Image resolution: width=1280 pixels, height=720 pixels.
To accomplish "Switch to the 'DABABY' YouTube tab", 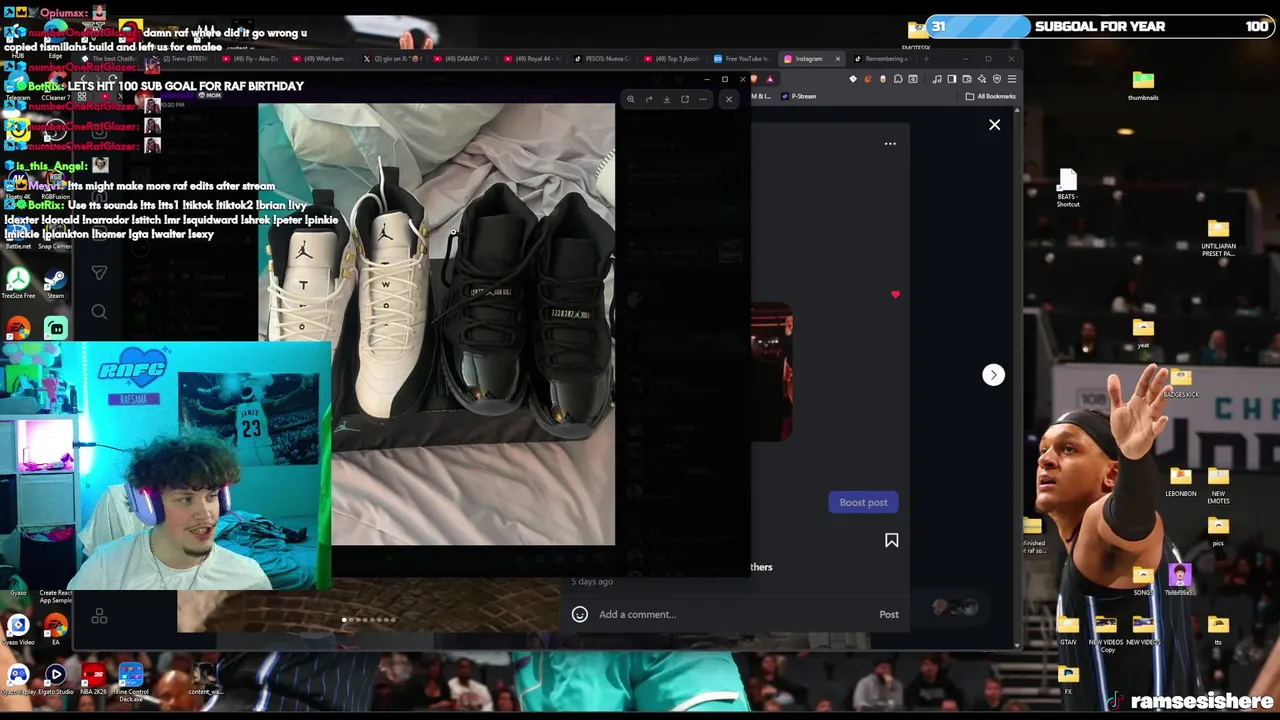I will 462,59.
